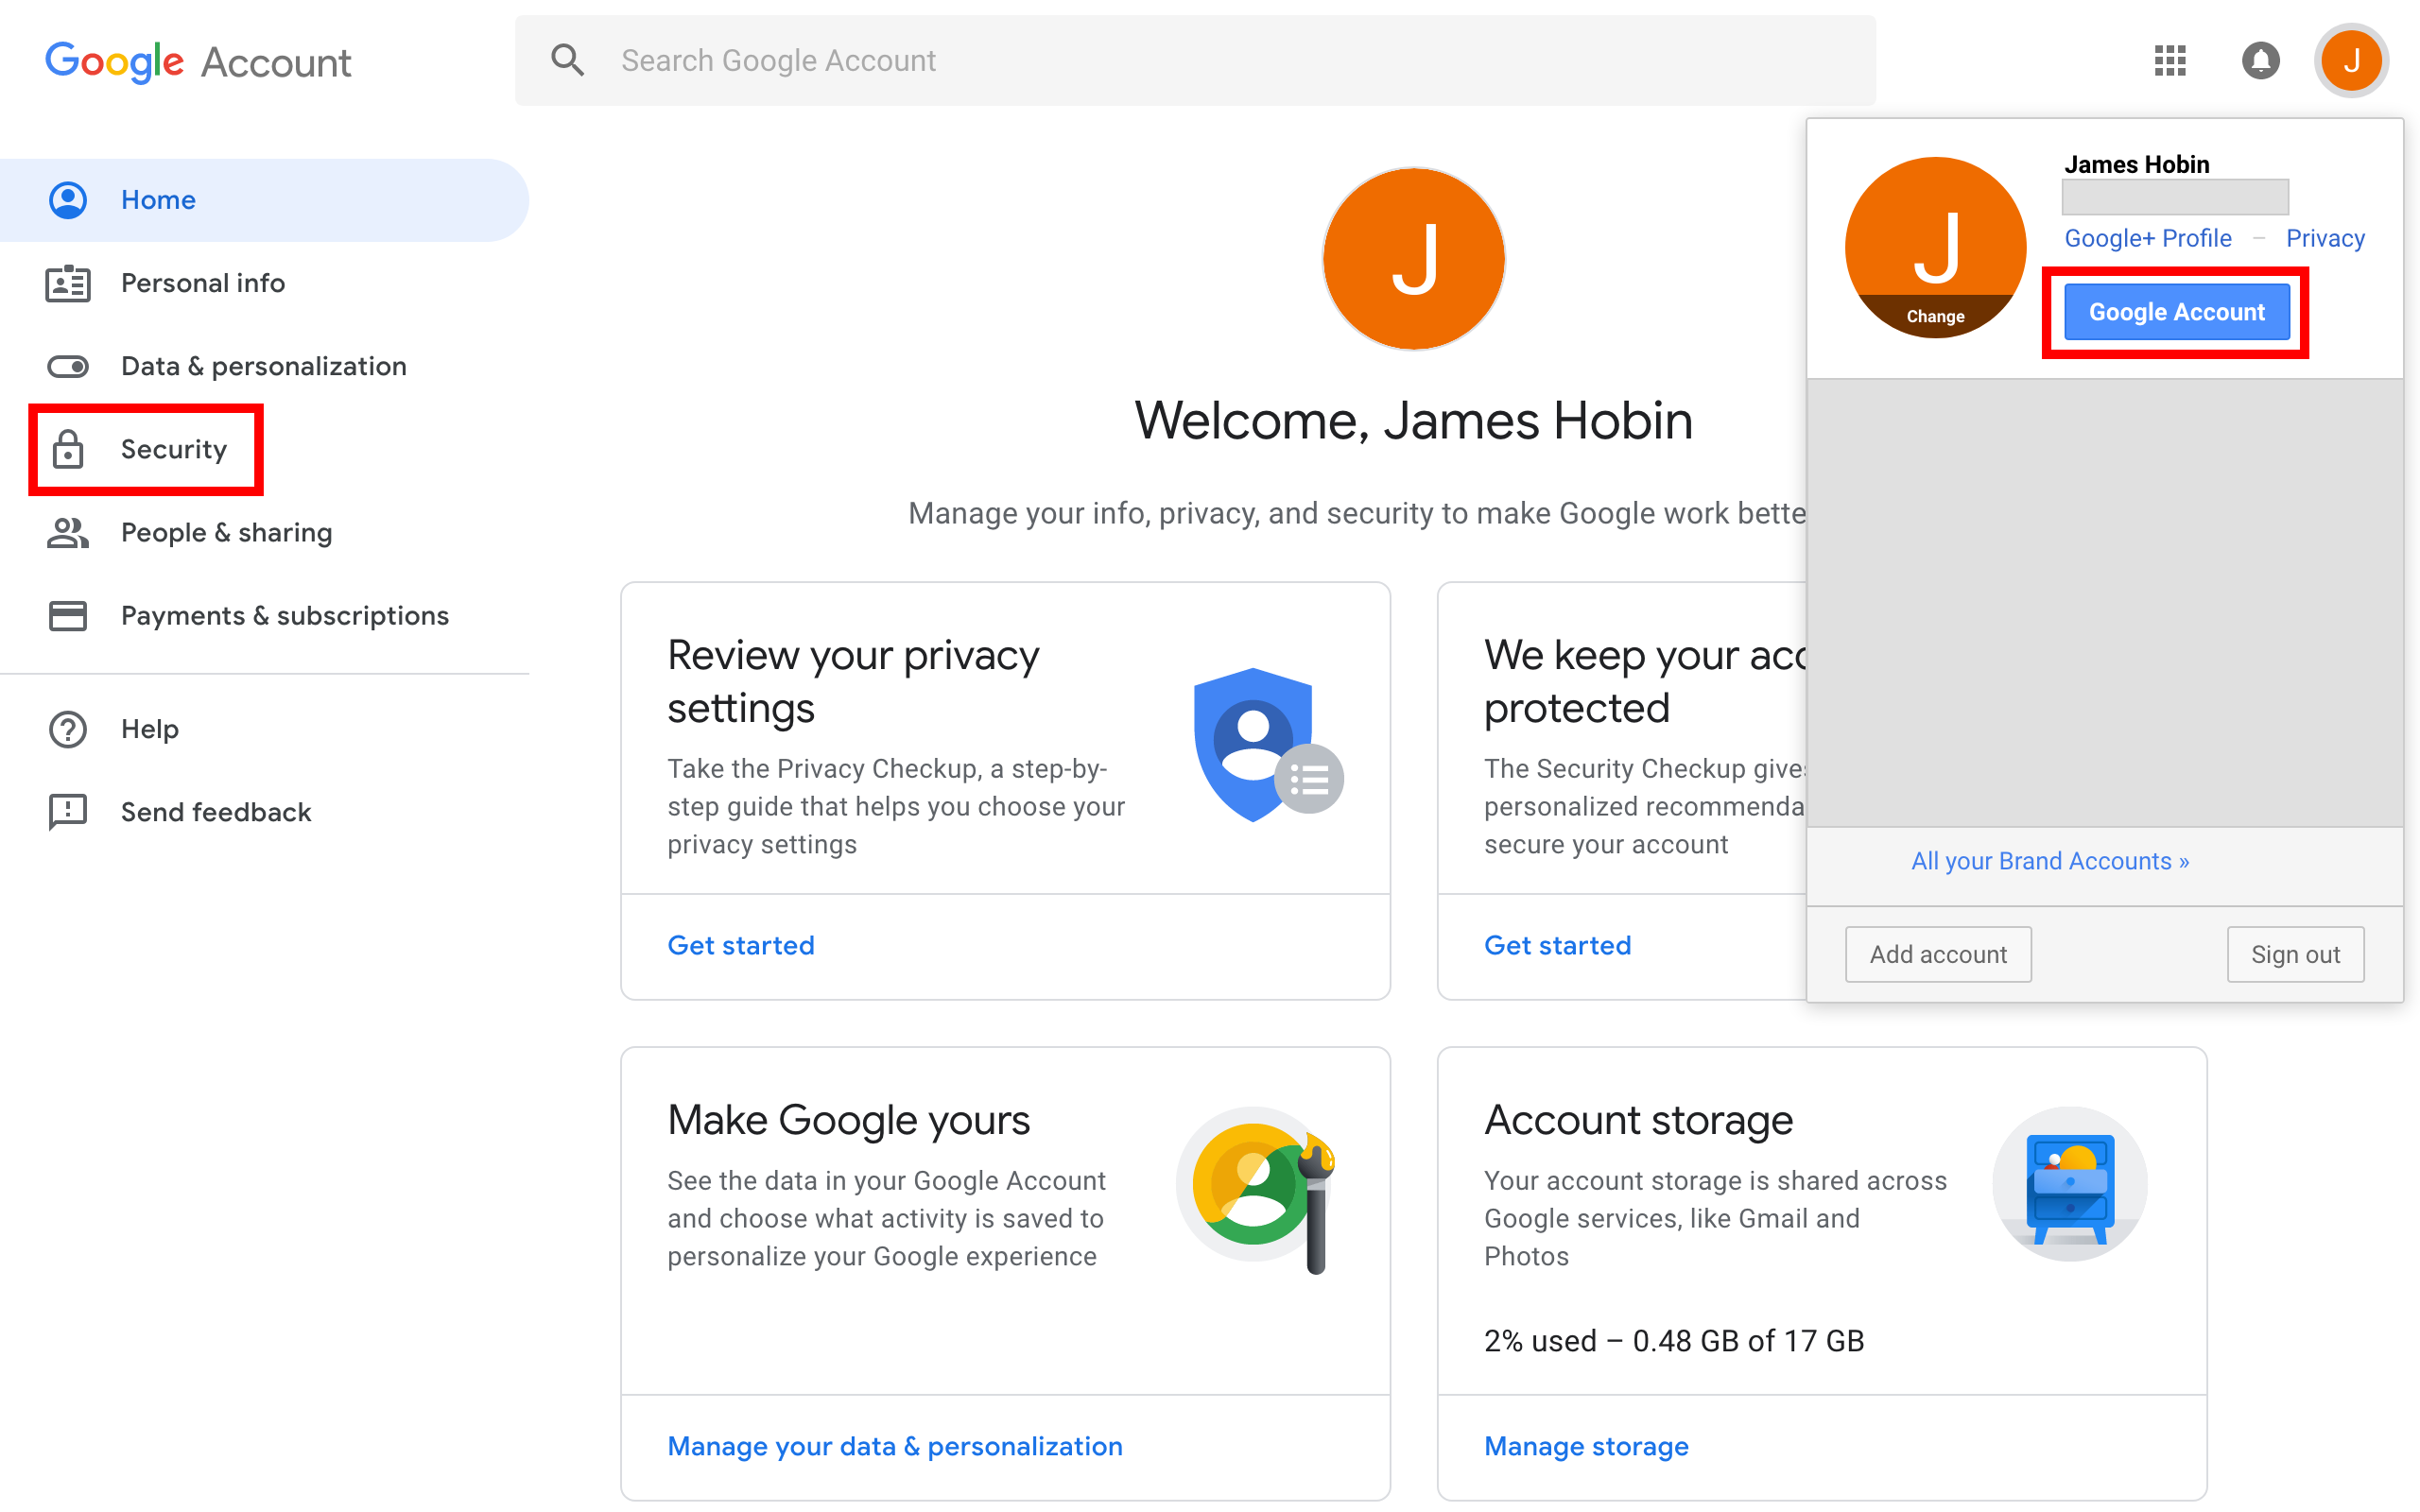The image size is (2420, 1512).
Task: Go to Personal info in the sidebar
Action: [x=202, y=283]
